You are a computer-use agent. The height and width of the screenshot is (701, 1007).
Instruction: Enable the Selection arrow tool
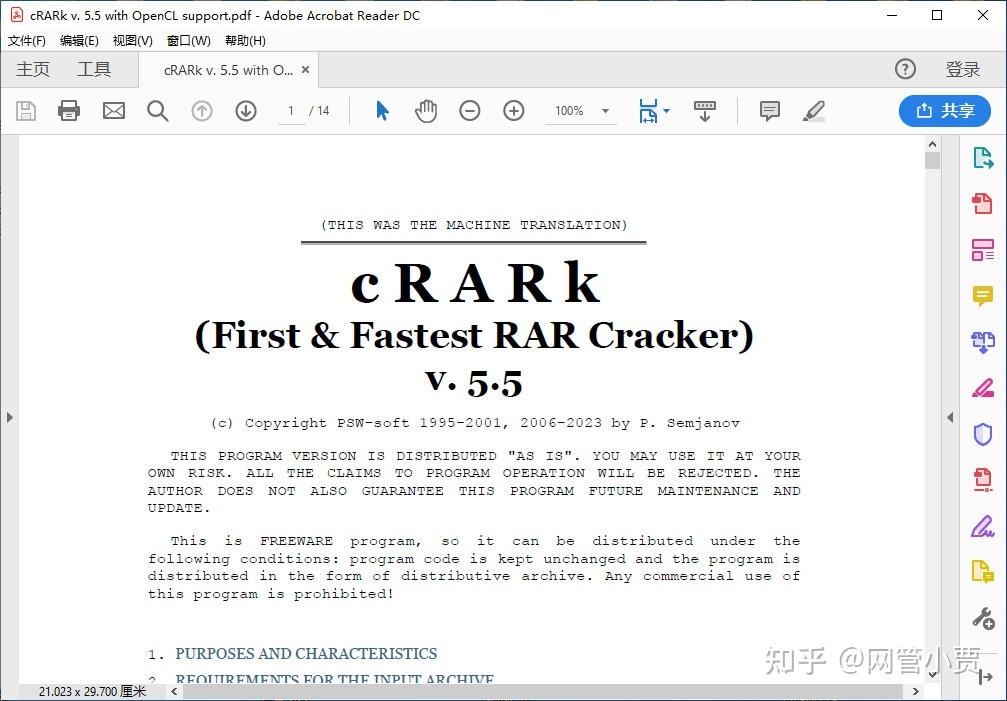pos(381,110)
